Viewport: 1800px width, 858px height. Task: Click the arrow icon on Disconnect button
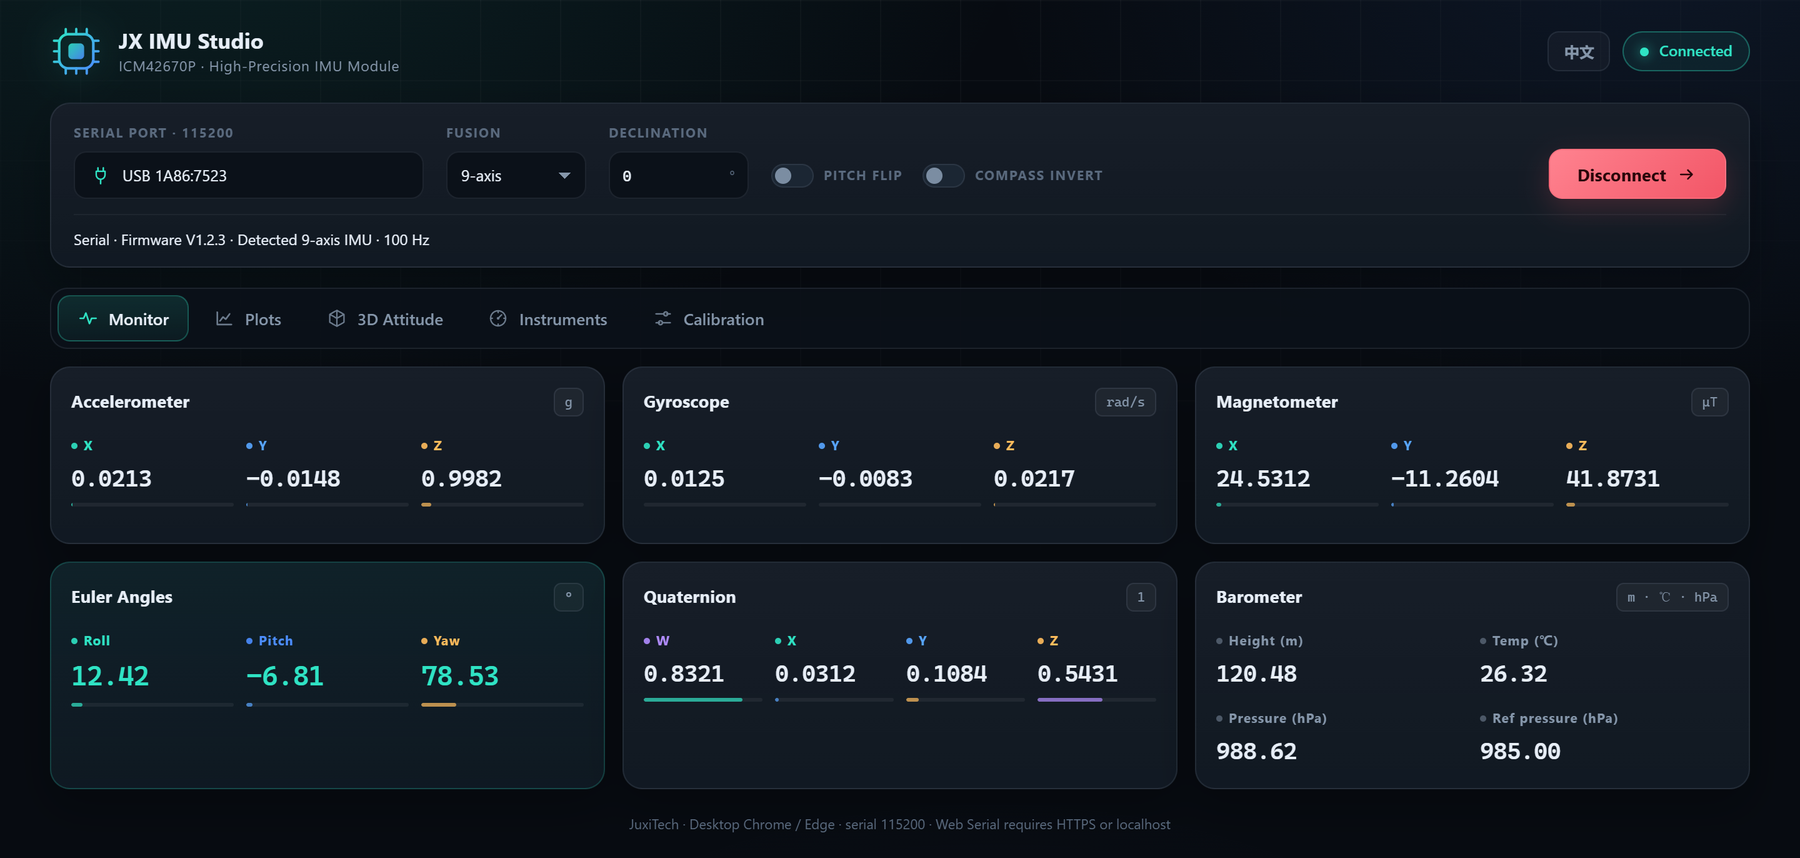point(1687,174)
